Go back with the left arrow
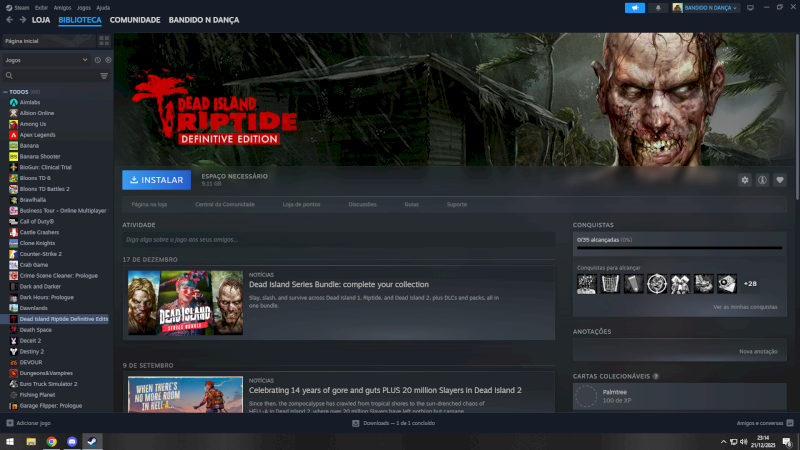800x450 pixels. click(9, 20)
